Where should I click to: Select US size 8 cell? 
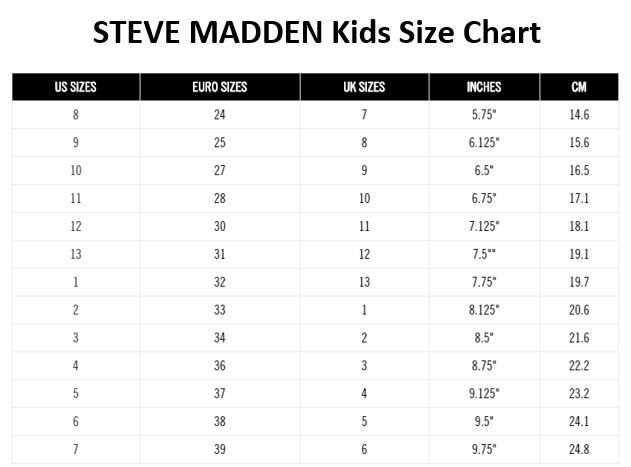pyautogui.click(x=76, y=115)
